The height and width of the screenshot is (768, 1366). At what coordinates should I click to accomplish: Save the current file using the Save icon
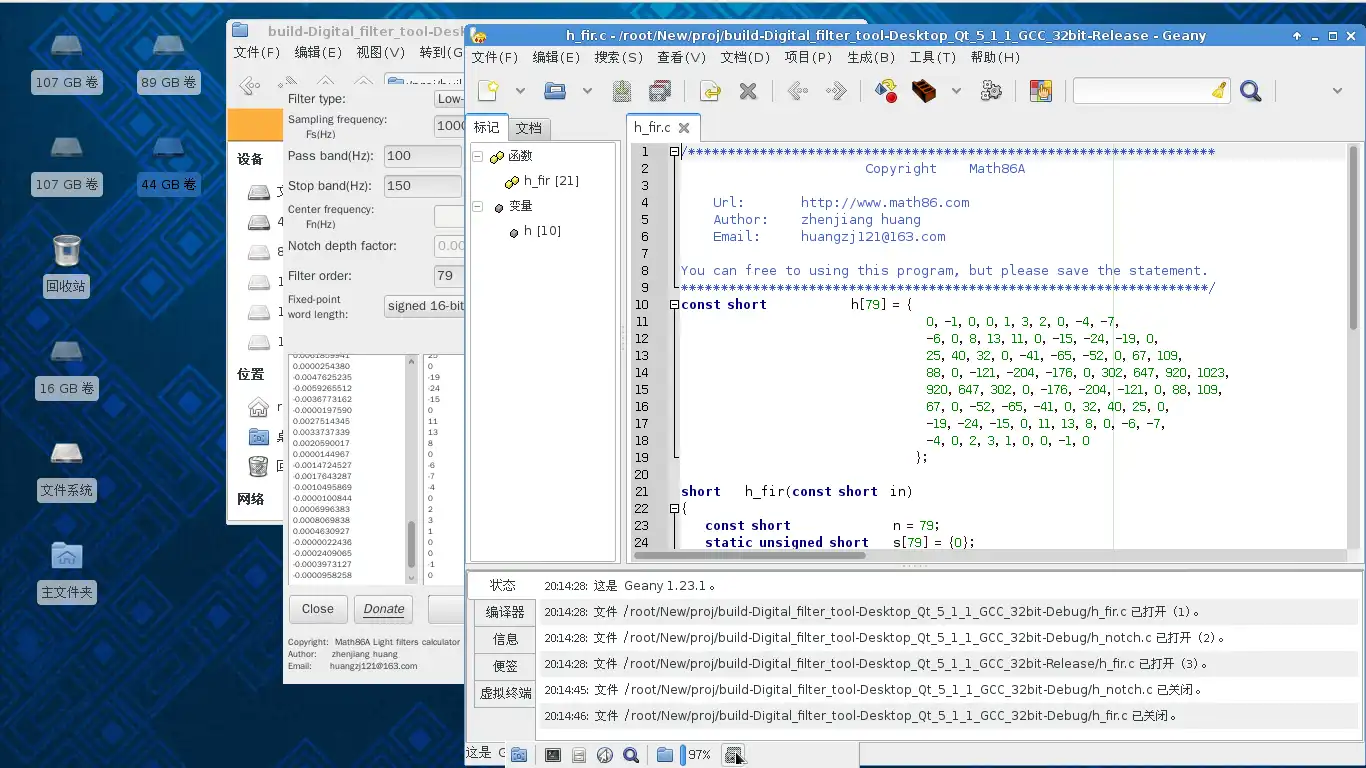tap(622, 91)
